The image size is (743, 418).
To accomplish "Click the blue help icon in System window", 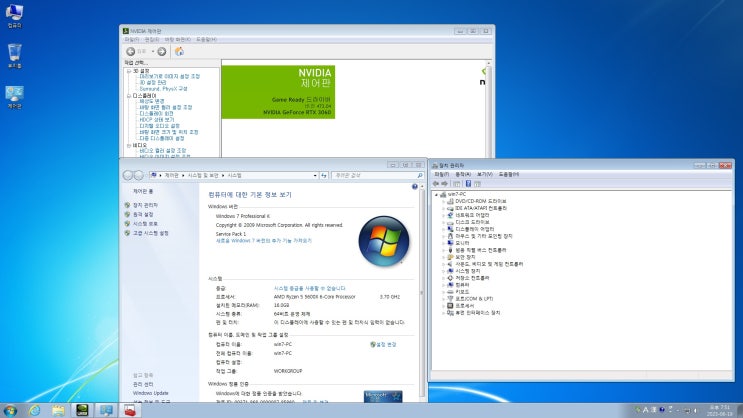I will point(415,187).
